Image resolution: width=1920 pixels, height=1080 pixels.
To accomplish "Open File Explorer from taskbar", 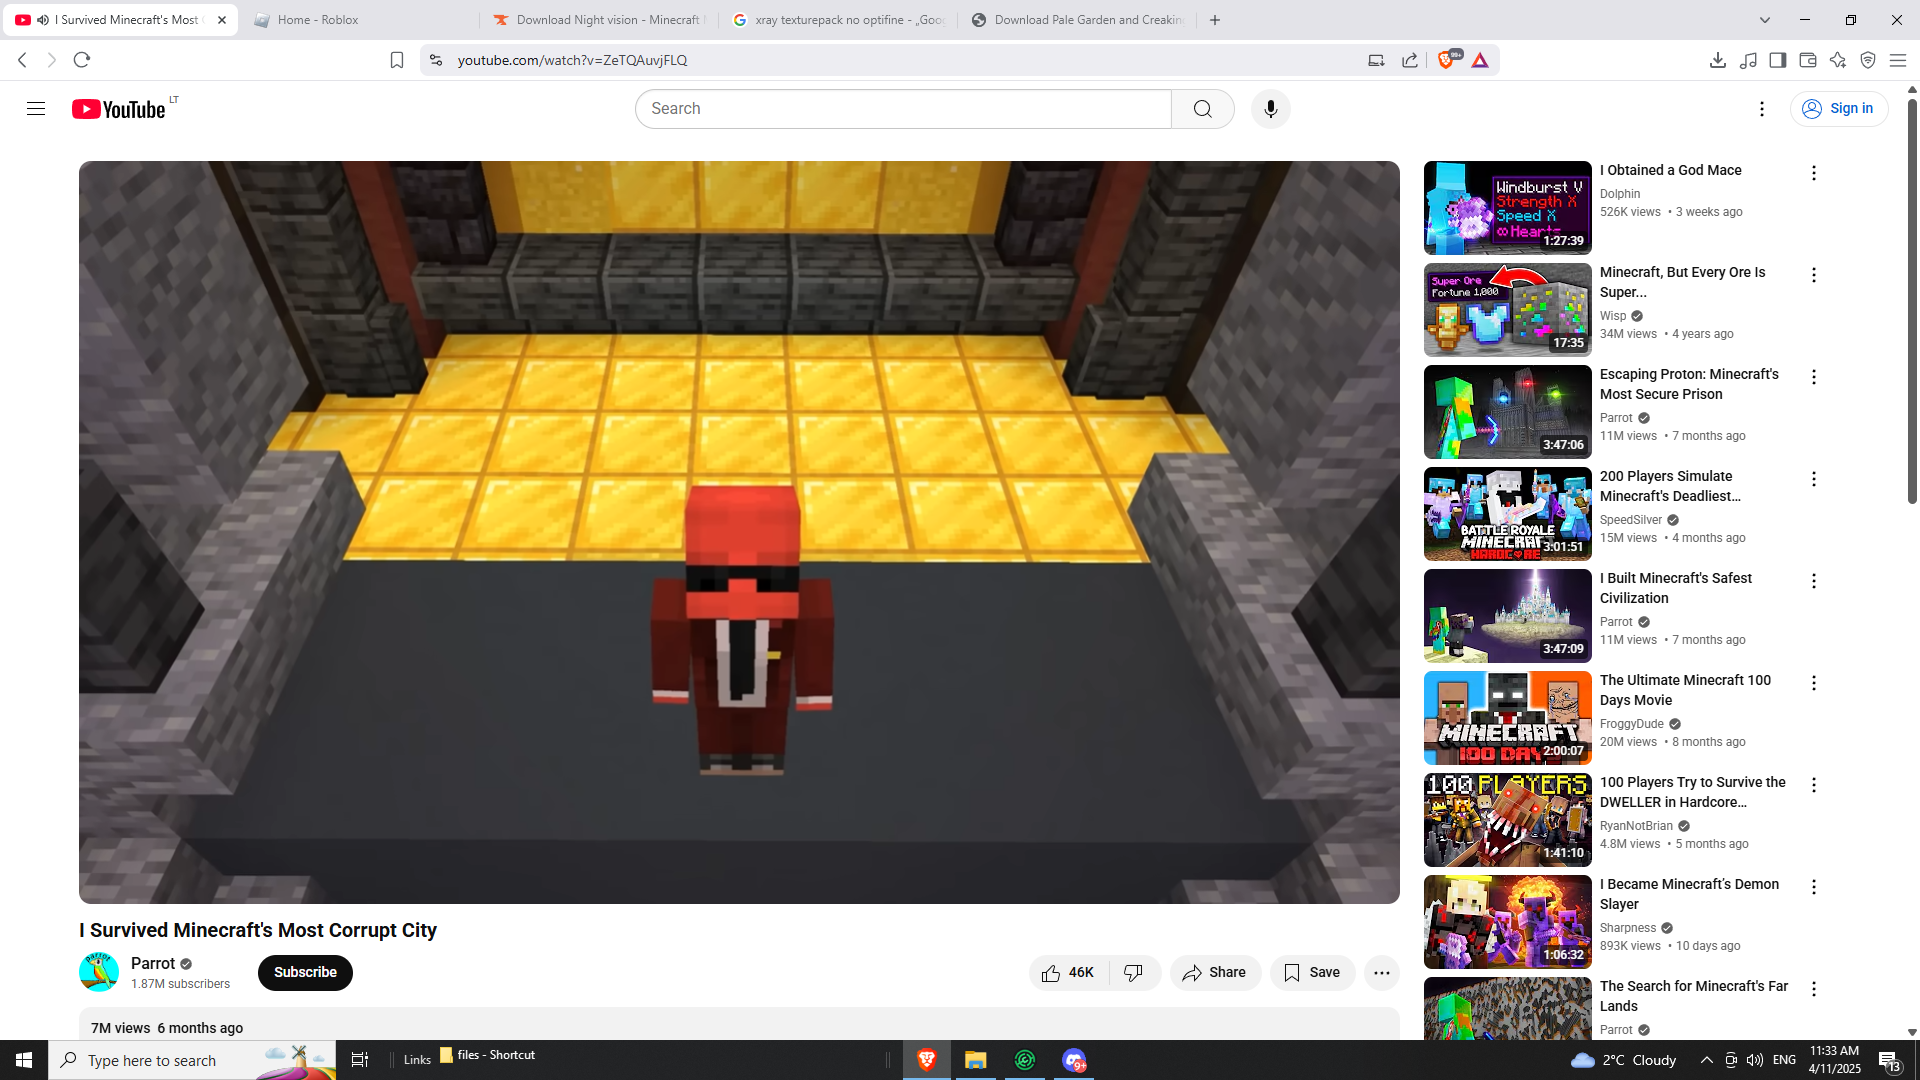I will point(975,1060).
